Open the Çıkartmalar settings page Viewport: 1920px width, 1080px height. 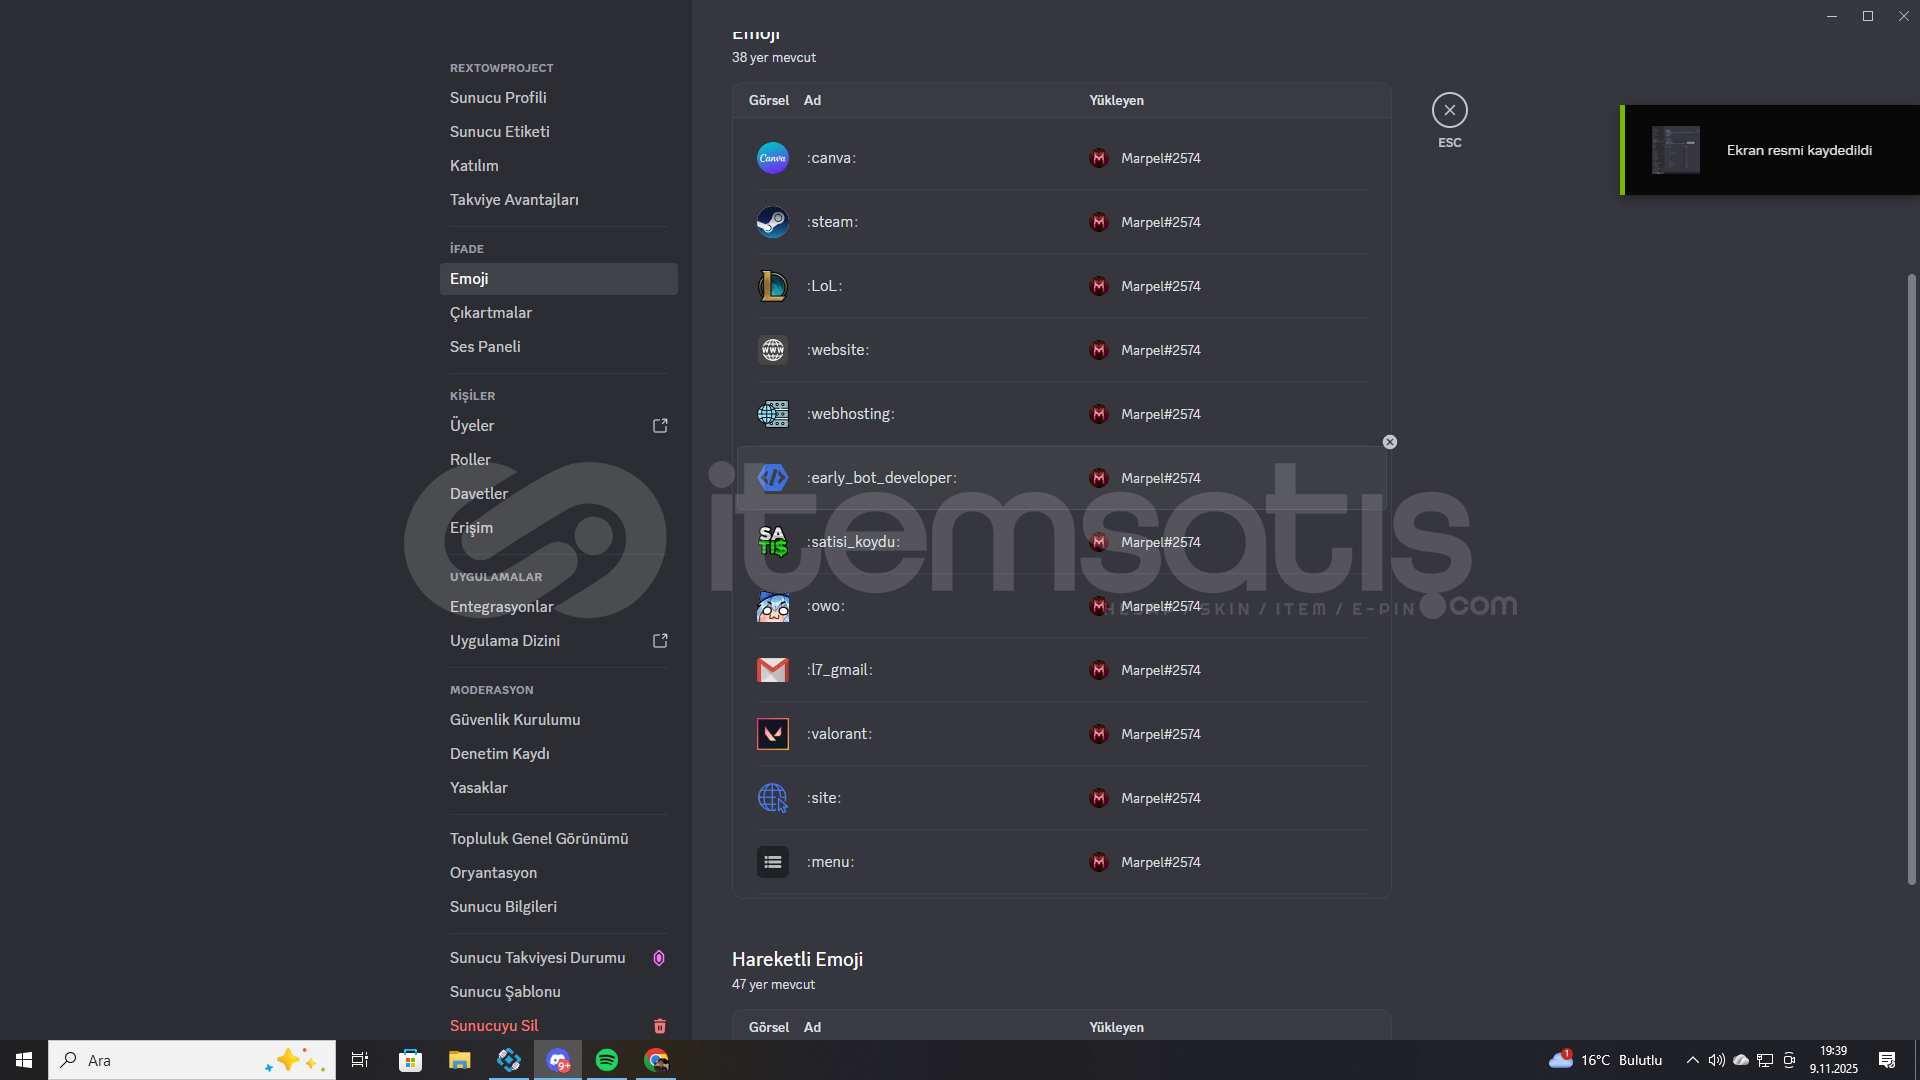click(491, 313)
